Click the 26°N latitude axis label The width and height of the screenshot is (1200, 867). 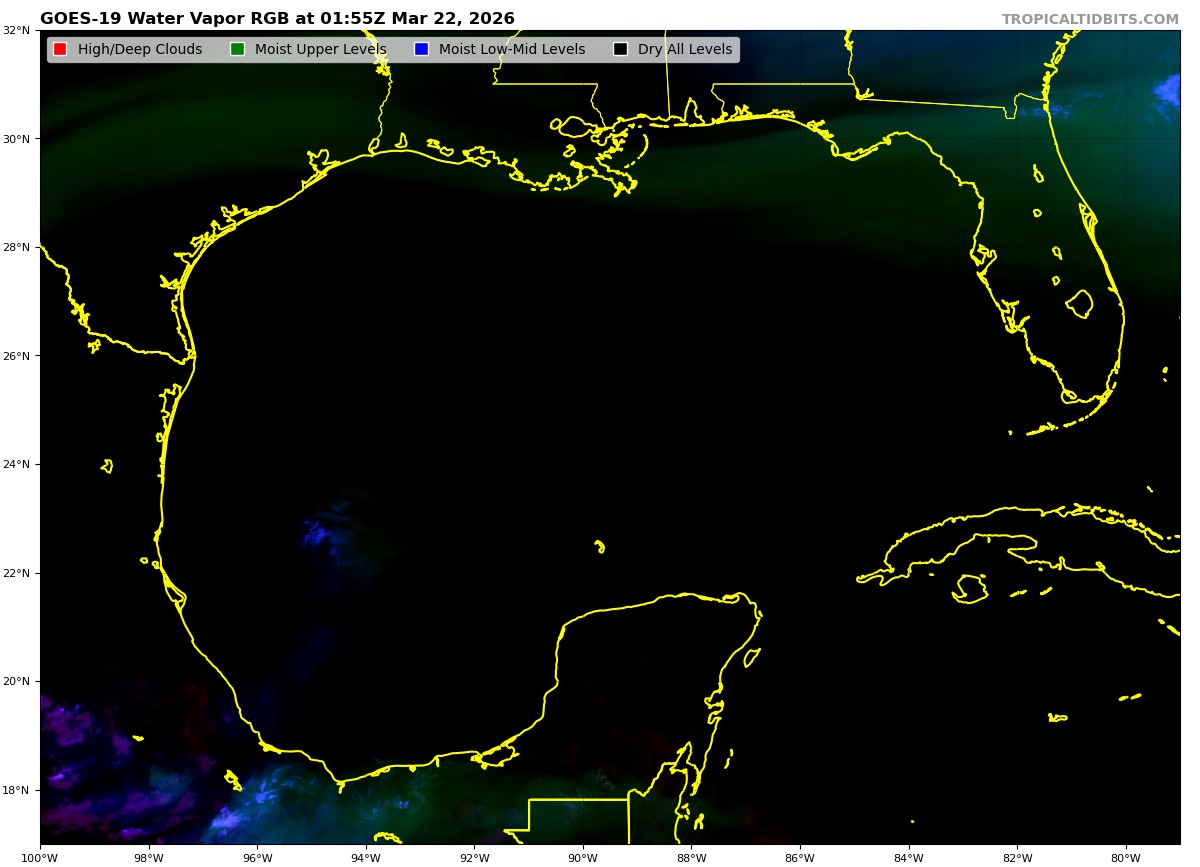16,356
